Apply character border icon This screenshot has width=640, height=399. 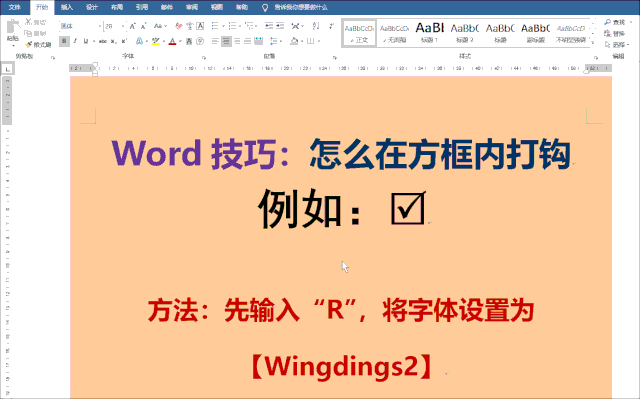point(200,26)
